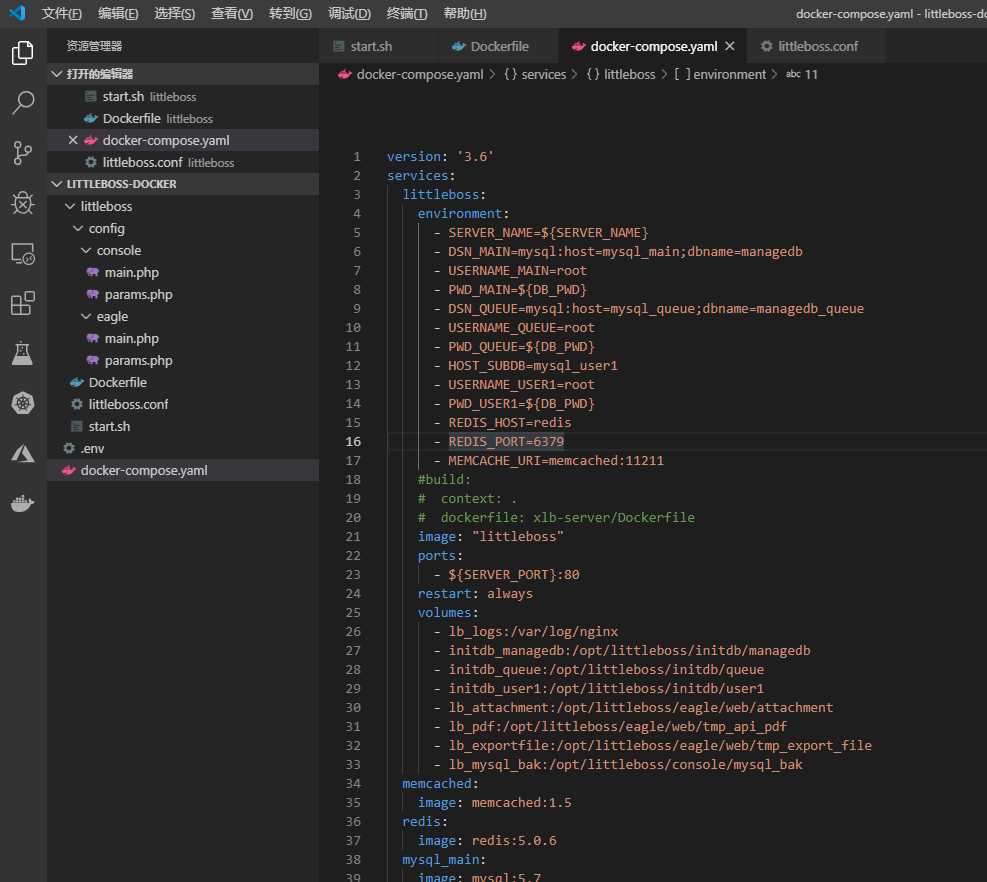The image size is (987, 882).
Task: Click the breadcrumb docker-compose.yaml file icon
Action: pos(344,74)
